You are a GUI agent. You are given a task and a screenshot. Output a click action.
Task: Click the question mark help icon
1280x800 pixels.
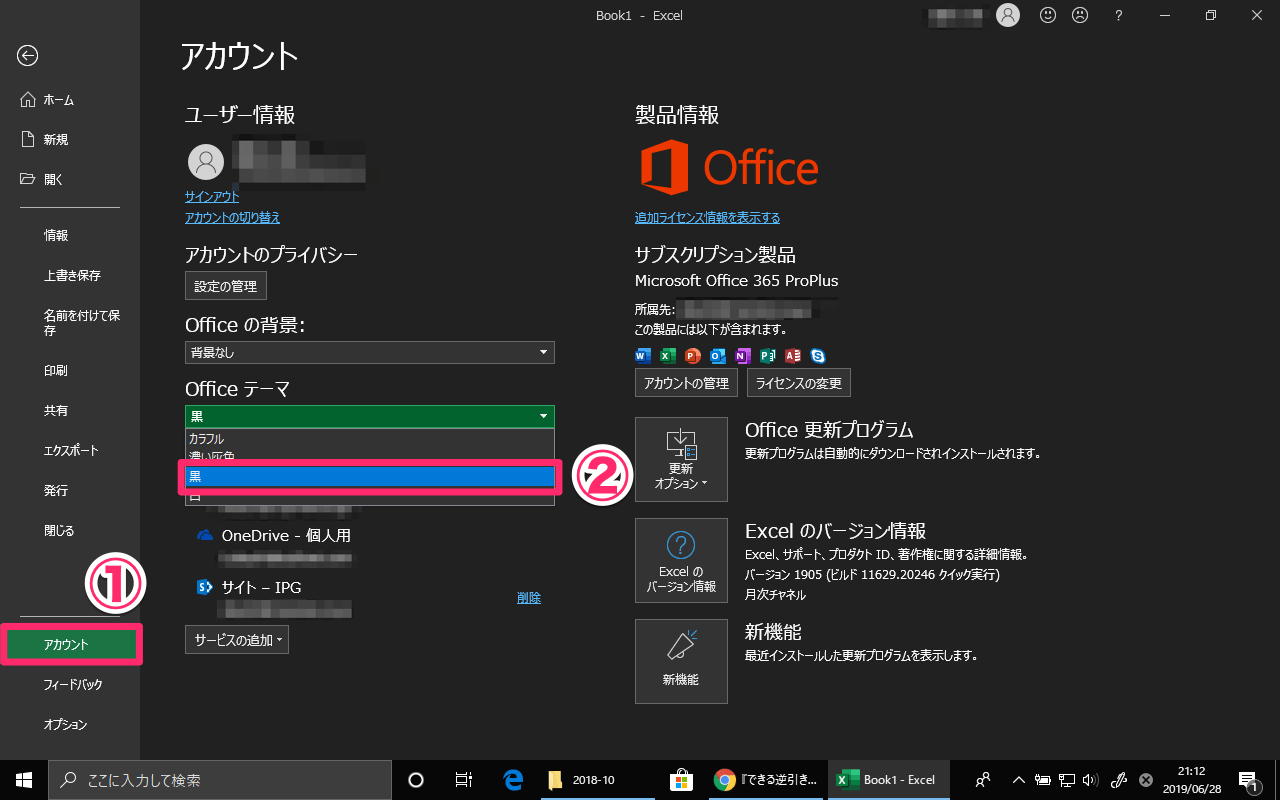click(x=1119, y=15)
